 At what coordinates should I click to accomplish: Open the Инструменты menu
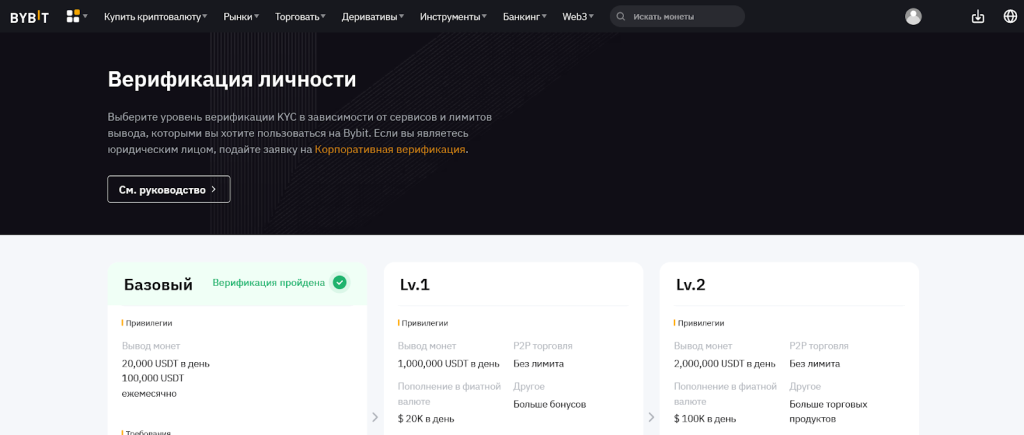tap(453, 17)
